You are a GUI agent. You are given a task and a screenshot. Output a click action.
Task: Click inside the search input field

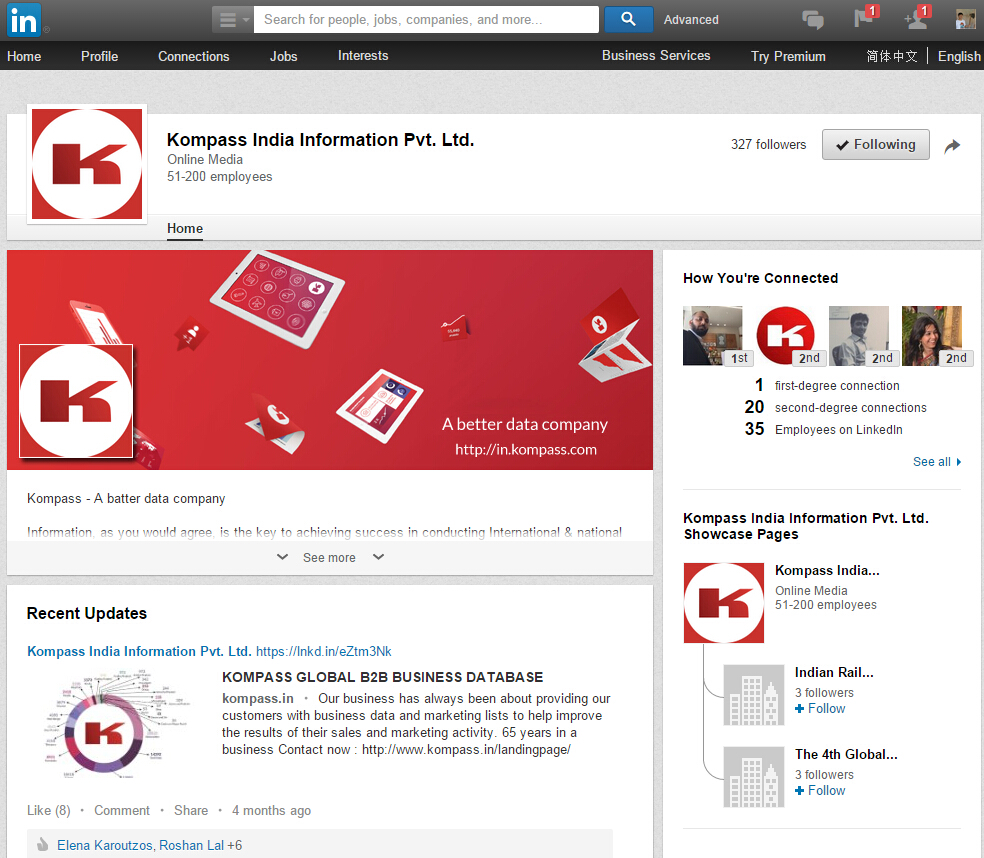click(425, 19)
